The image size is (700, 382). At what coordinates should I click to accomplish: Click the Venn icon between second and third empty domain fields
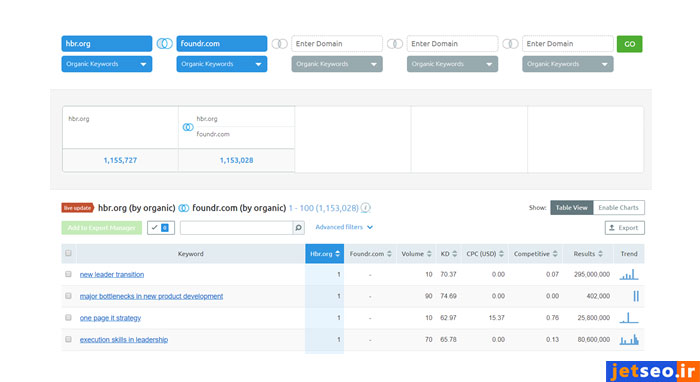coord(395,44)
